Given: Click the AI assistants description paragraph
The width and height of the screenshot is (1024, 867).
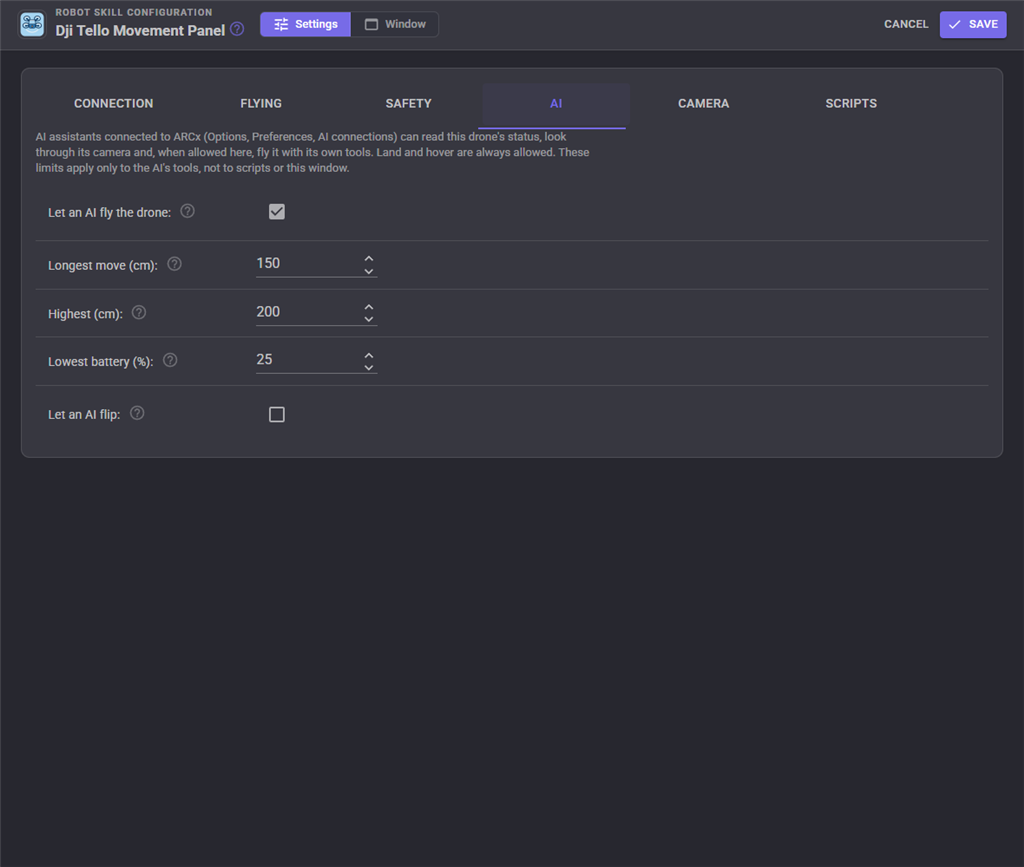Looking at the screenshot, I should (312, 152).
